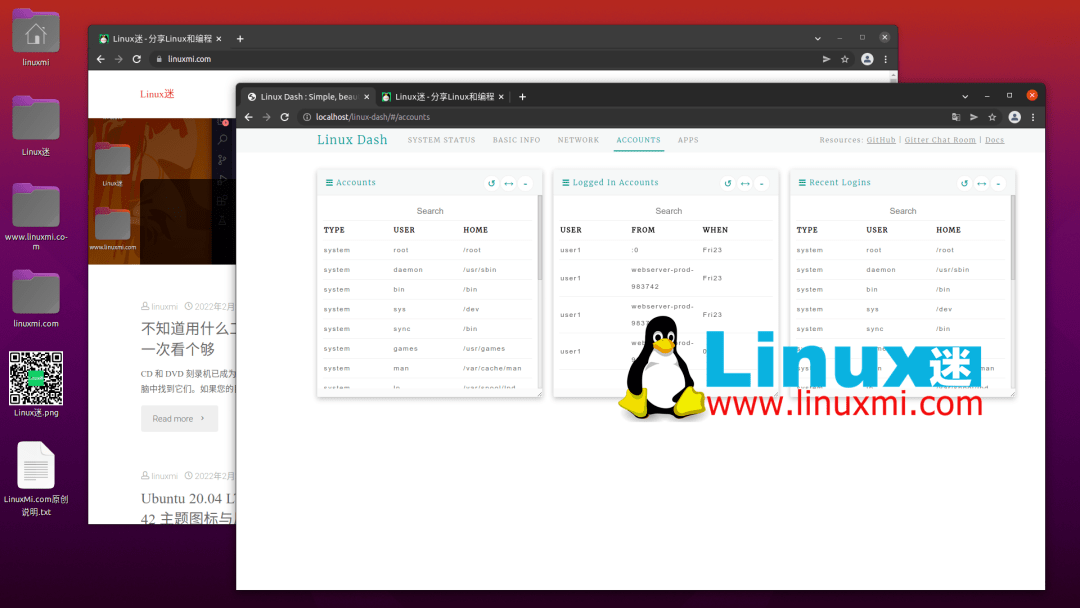Collapse the Recent Logins panel
Viewport: 1080px width, 608px height.
(997, 183)
